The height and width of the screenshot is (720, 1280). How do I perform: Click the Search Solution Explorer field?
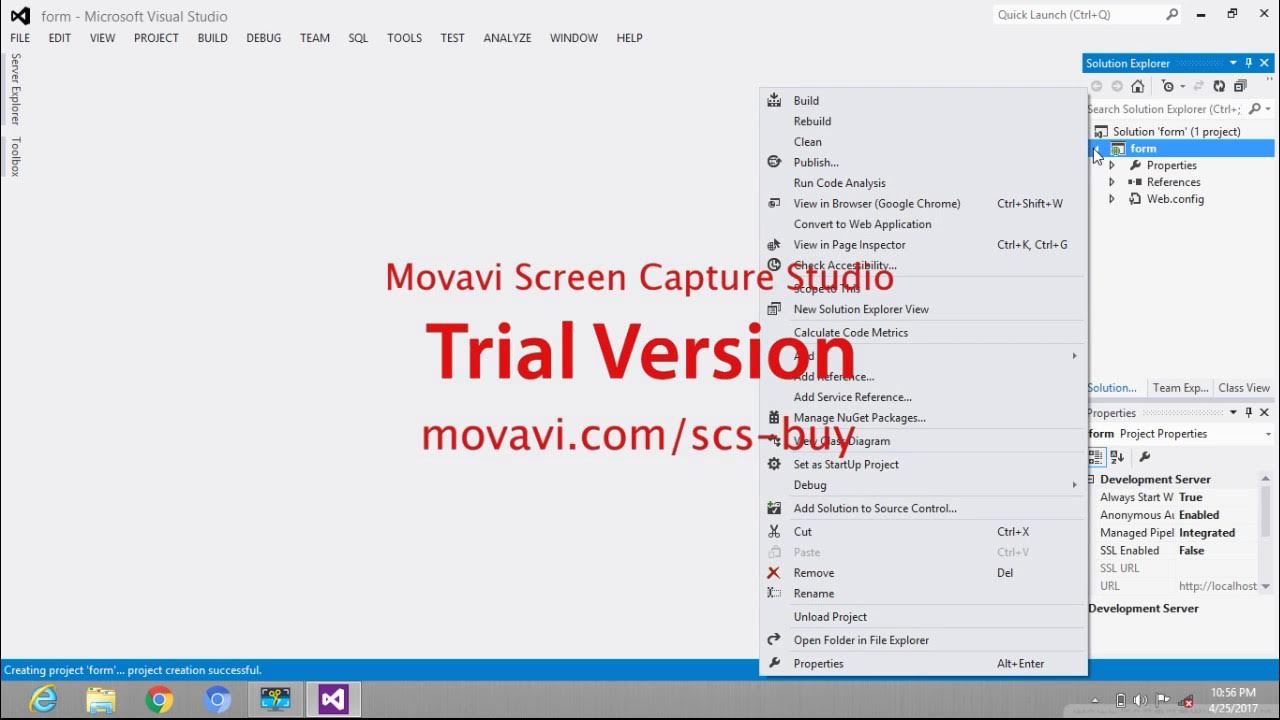pos(1165,109)
